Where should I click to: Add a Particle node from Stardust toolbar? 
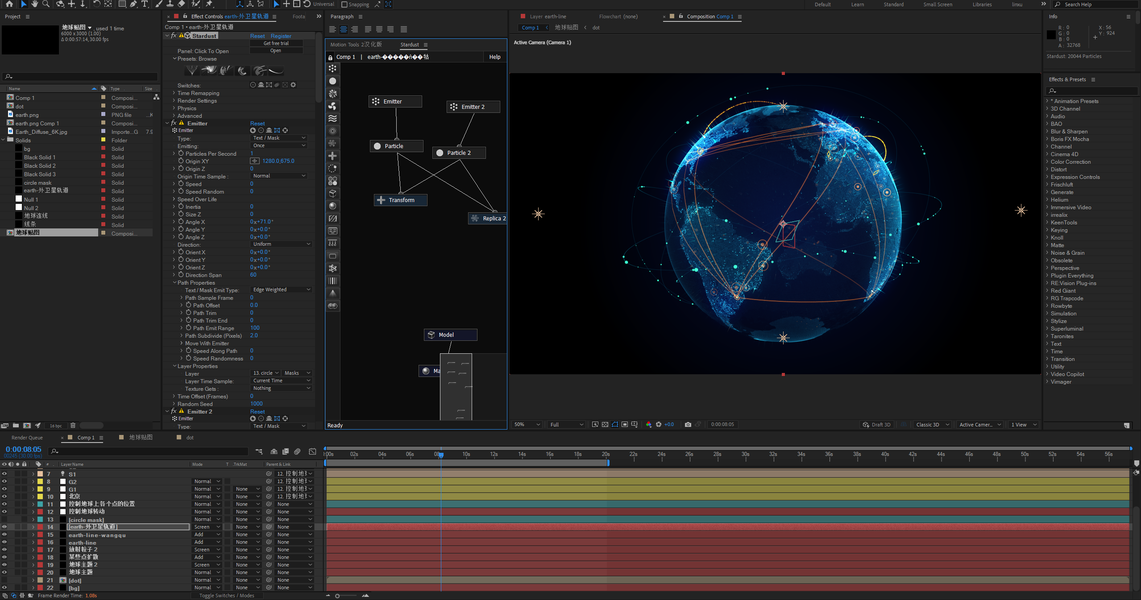pos(333,81)
